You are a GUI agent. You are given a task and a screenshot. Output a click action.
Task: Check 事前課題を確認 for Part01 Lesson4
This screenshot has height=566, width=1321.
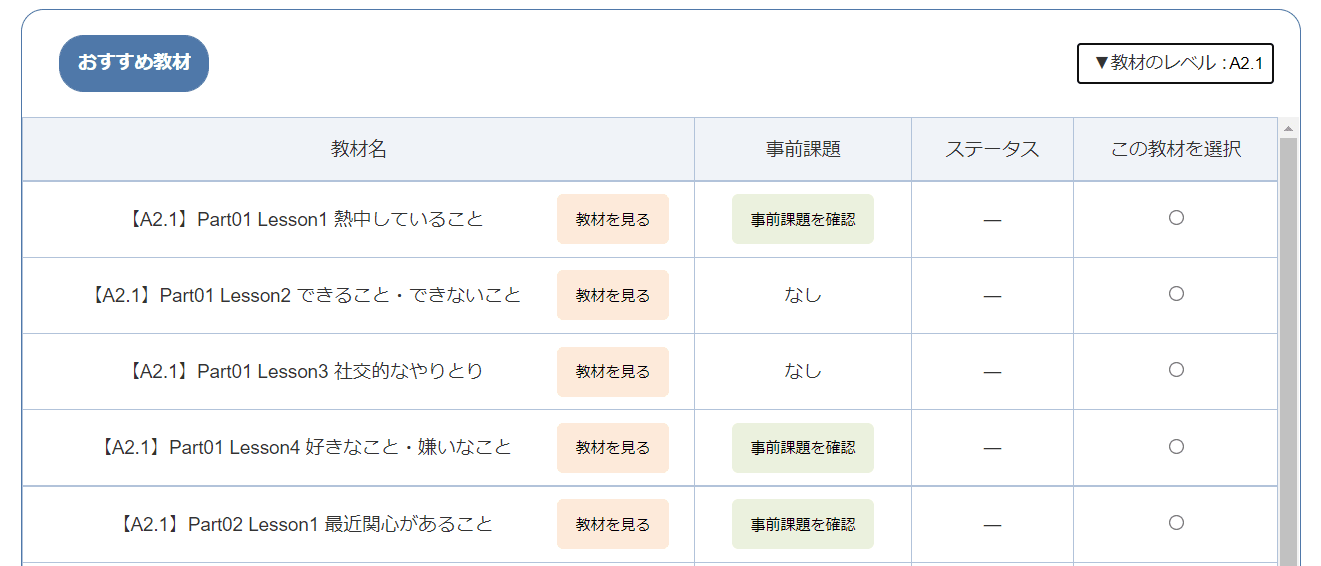[803, 447]
